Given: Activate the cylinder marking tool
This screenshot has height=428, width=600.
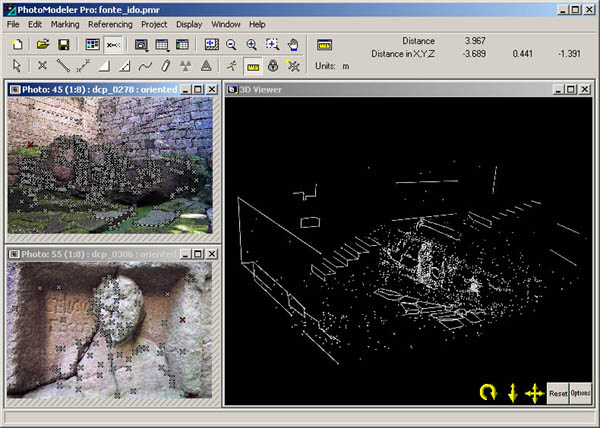Looking at the screenshot, I should pos(165,66).
